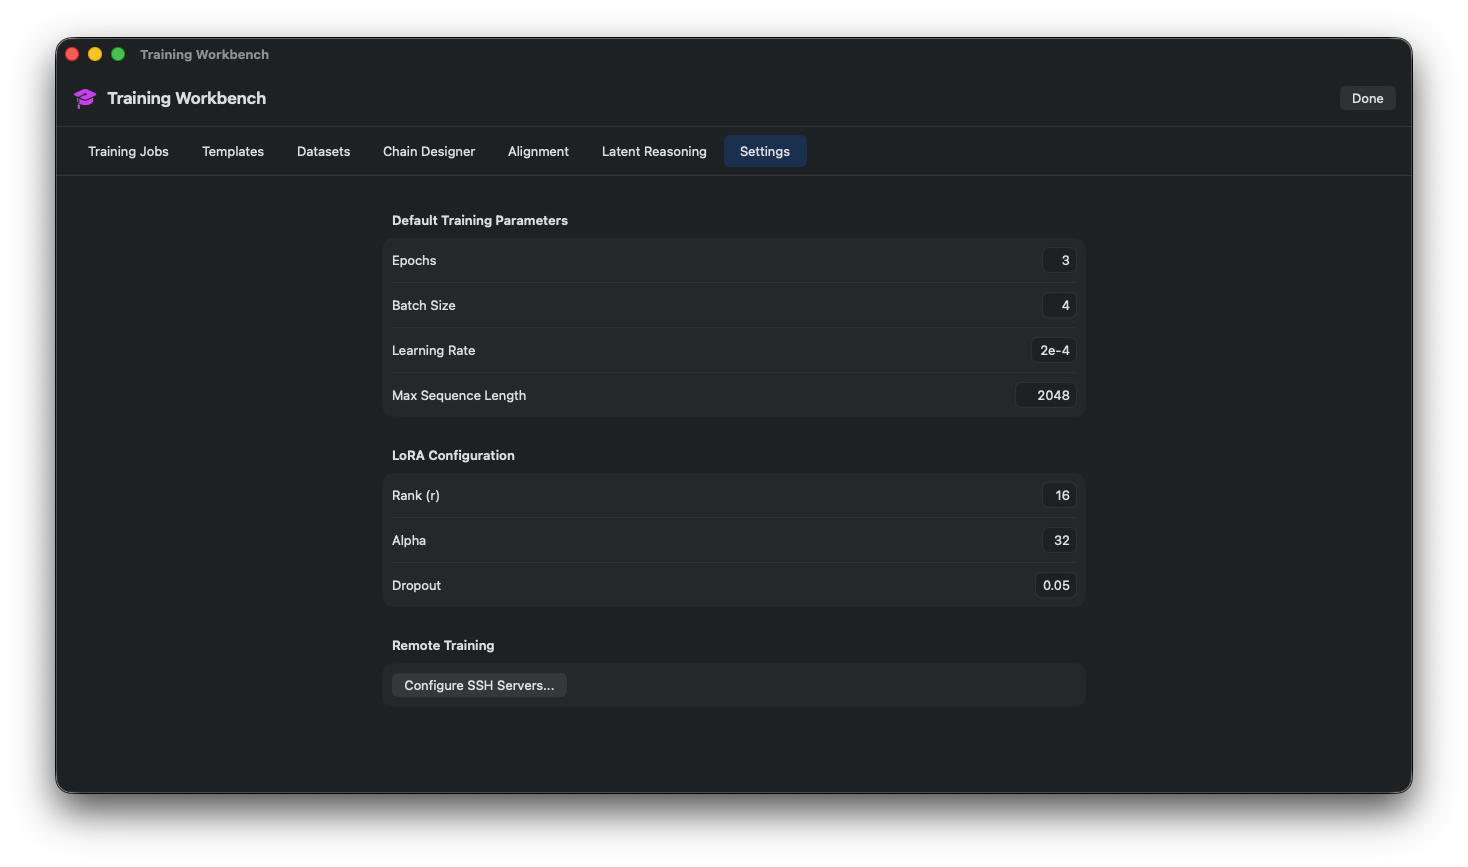Click the Epochs row label
The width and height of the screenshot is (1468, 867).
(414, 260)
